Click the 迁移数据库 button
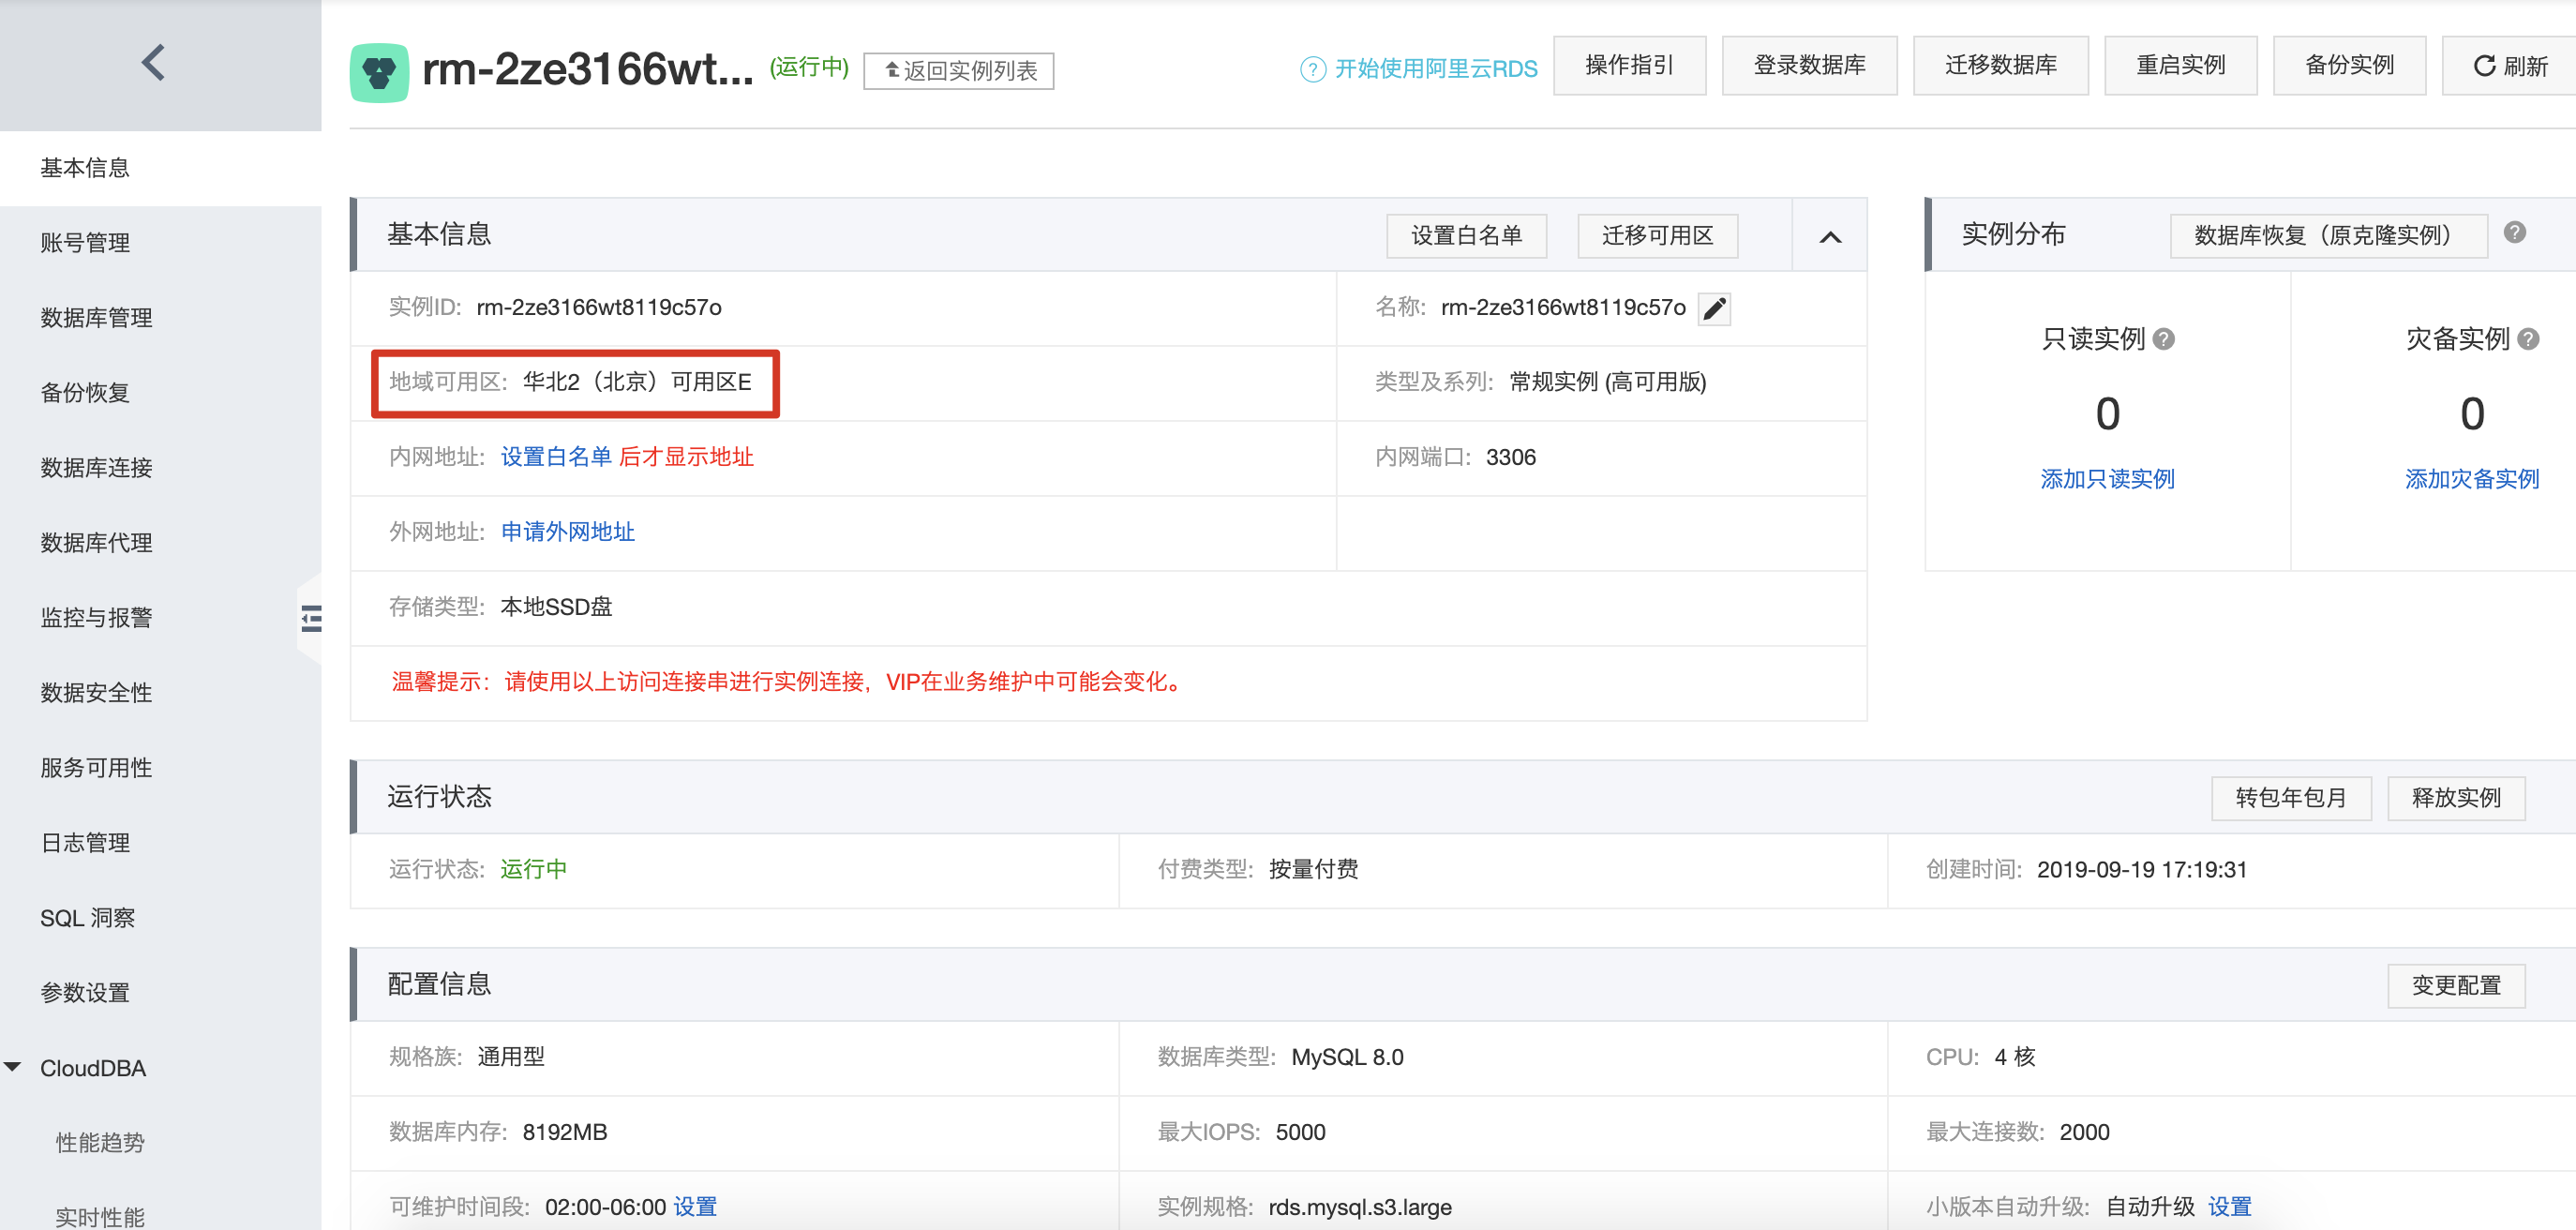Image resolution: width=2576 pixels, height=1230 pixels. [x=2000, y=66]
